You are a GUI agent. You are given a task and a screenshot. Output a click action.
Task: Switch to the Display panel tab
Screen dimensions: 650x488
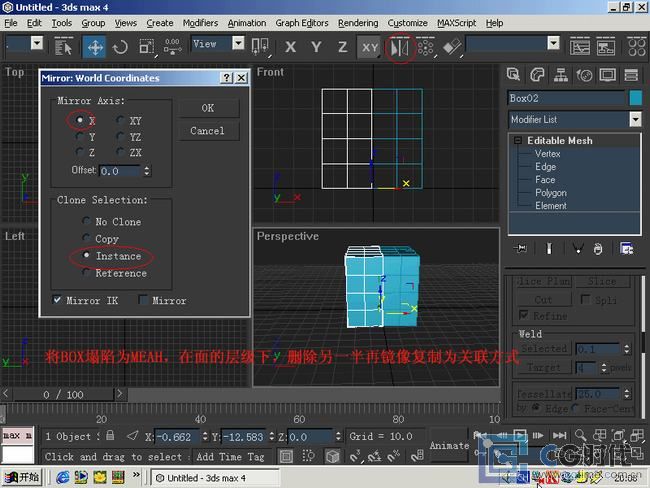pyautogui.click(x=607, y=75)
